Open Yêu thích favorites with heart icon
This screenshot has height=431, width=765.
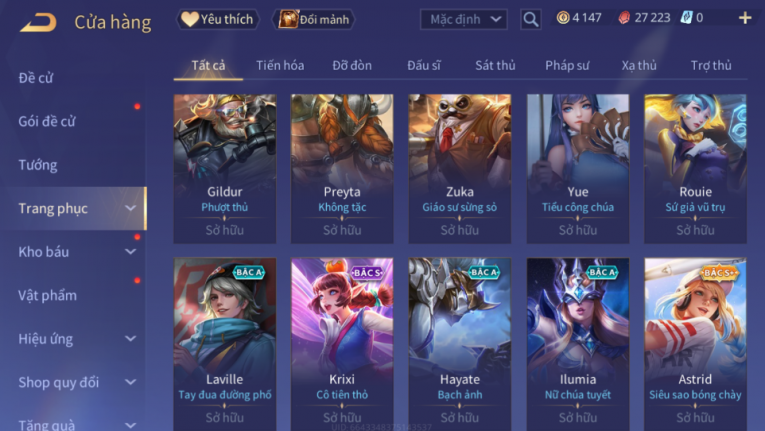tap(218, 20)
